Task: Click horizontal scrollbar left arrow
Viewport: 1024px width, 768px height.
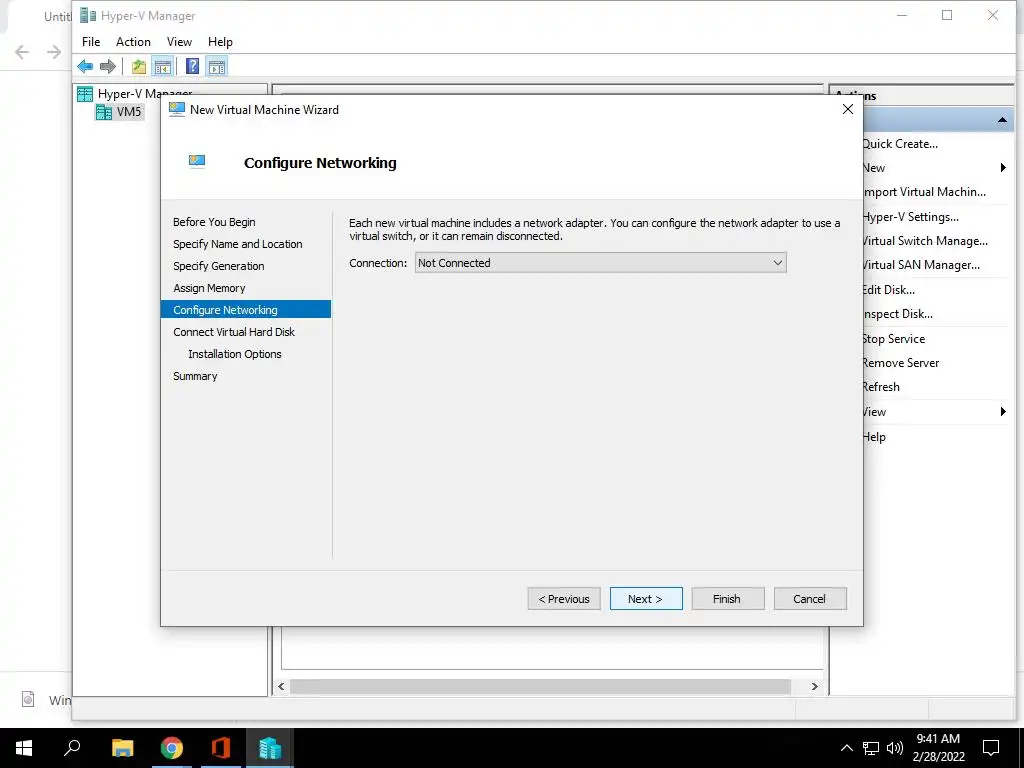Action: pyautogui.click(x=281, y=686)
